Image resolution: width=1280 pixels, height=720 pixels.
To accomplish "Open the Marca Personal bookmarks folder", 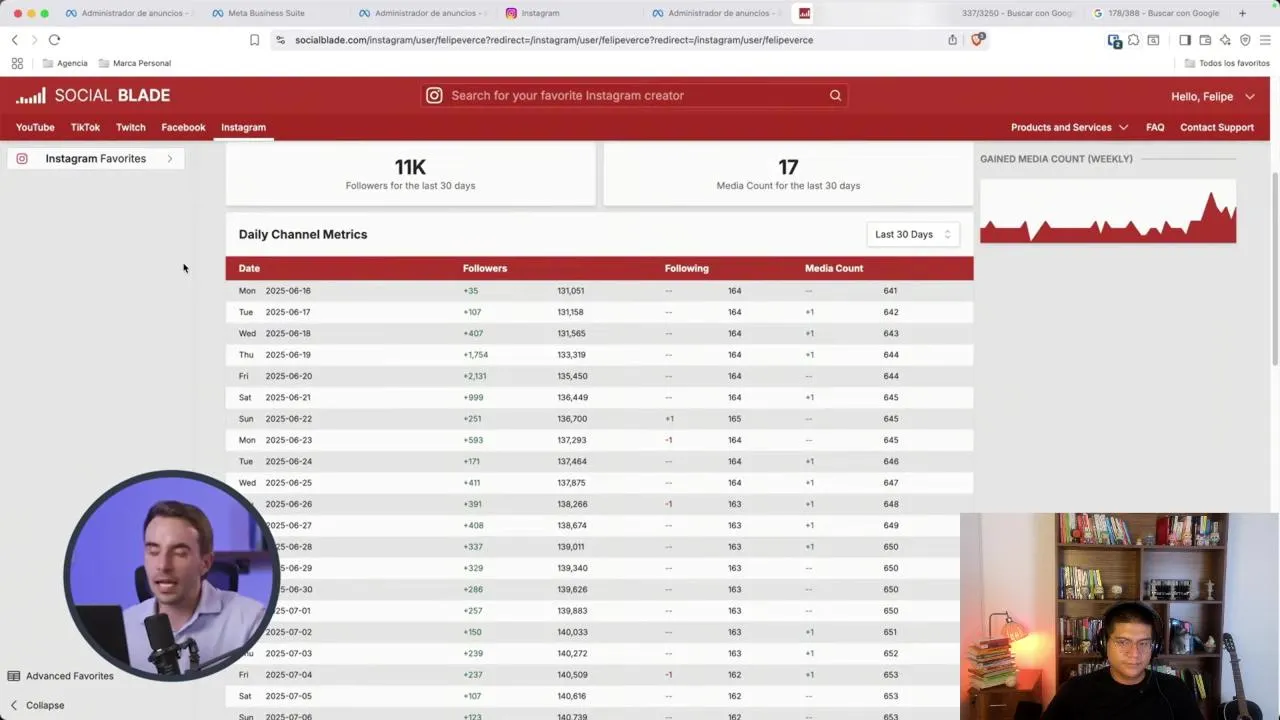I will pyautogui.click(x=134, y=63).
